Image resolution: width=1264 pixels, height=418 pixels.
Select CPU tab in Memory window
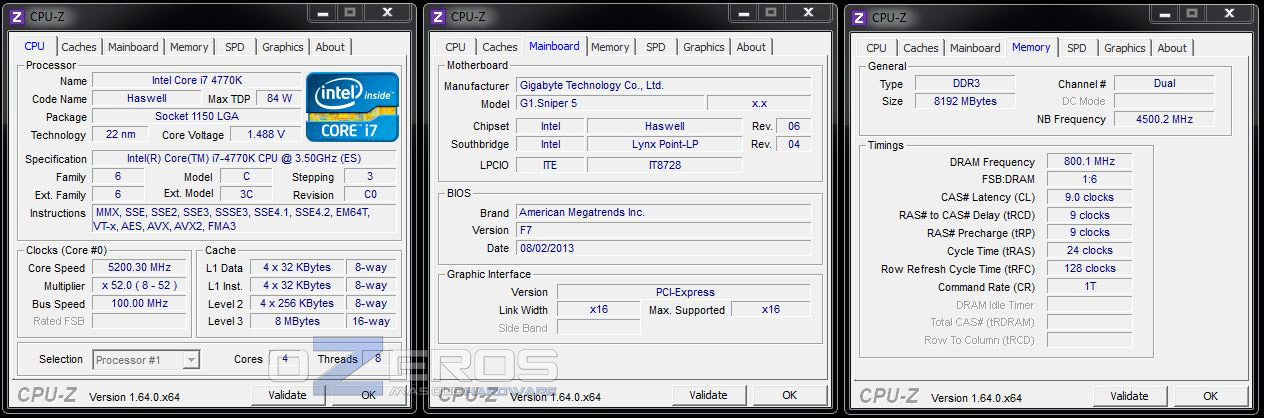(876, 48)
